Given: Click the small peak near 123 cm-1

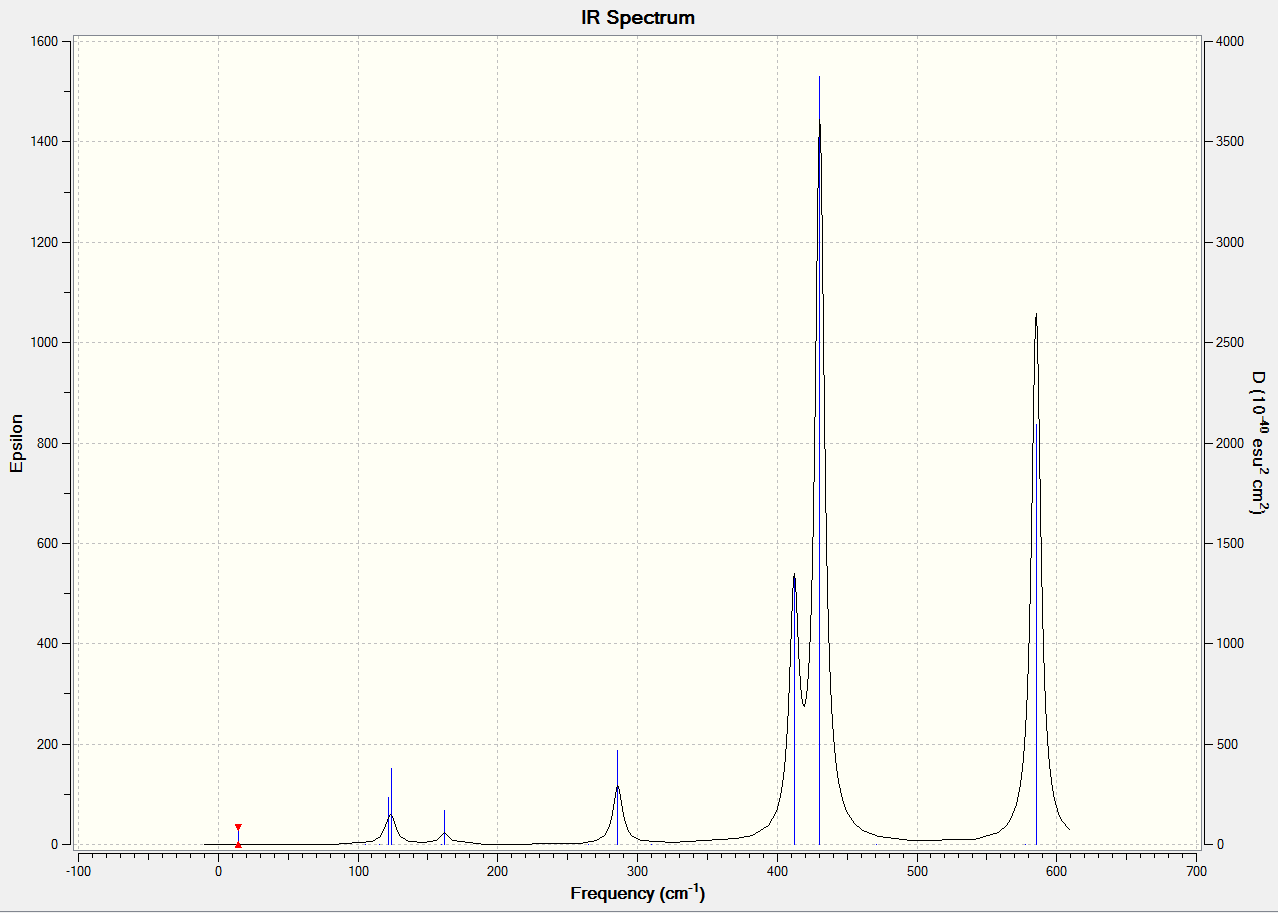Looking at the screenshot, I should point(391,814).
